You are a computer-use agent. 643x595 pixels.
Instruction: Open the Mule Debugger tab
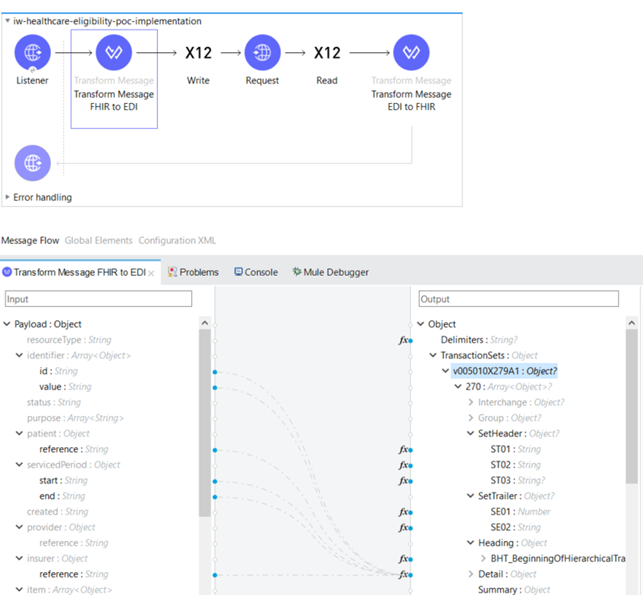tap(331, 272)
